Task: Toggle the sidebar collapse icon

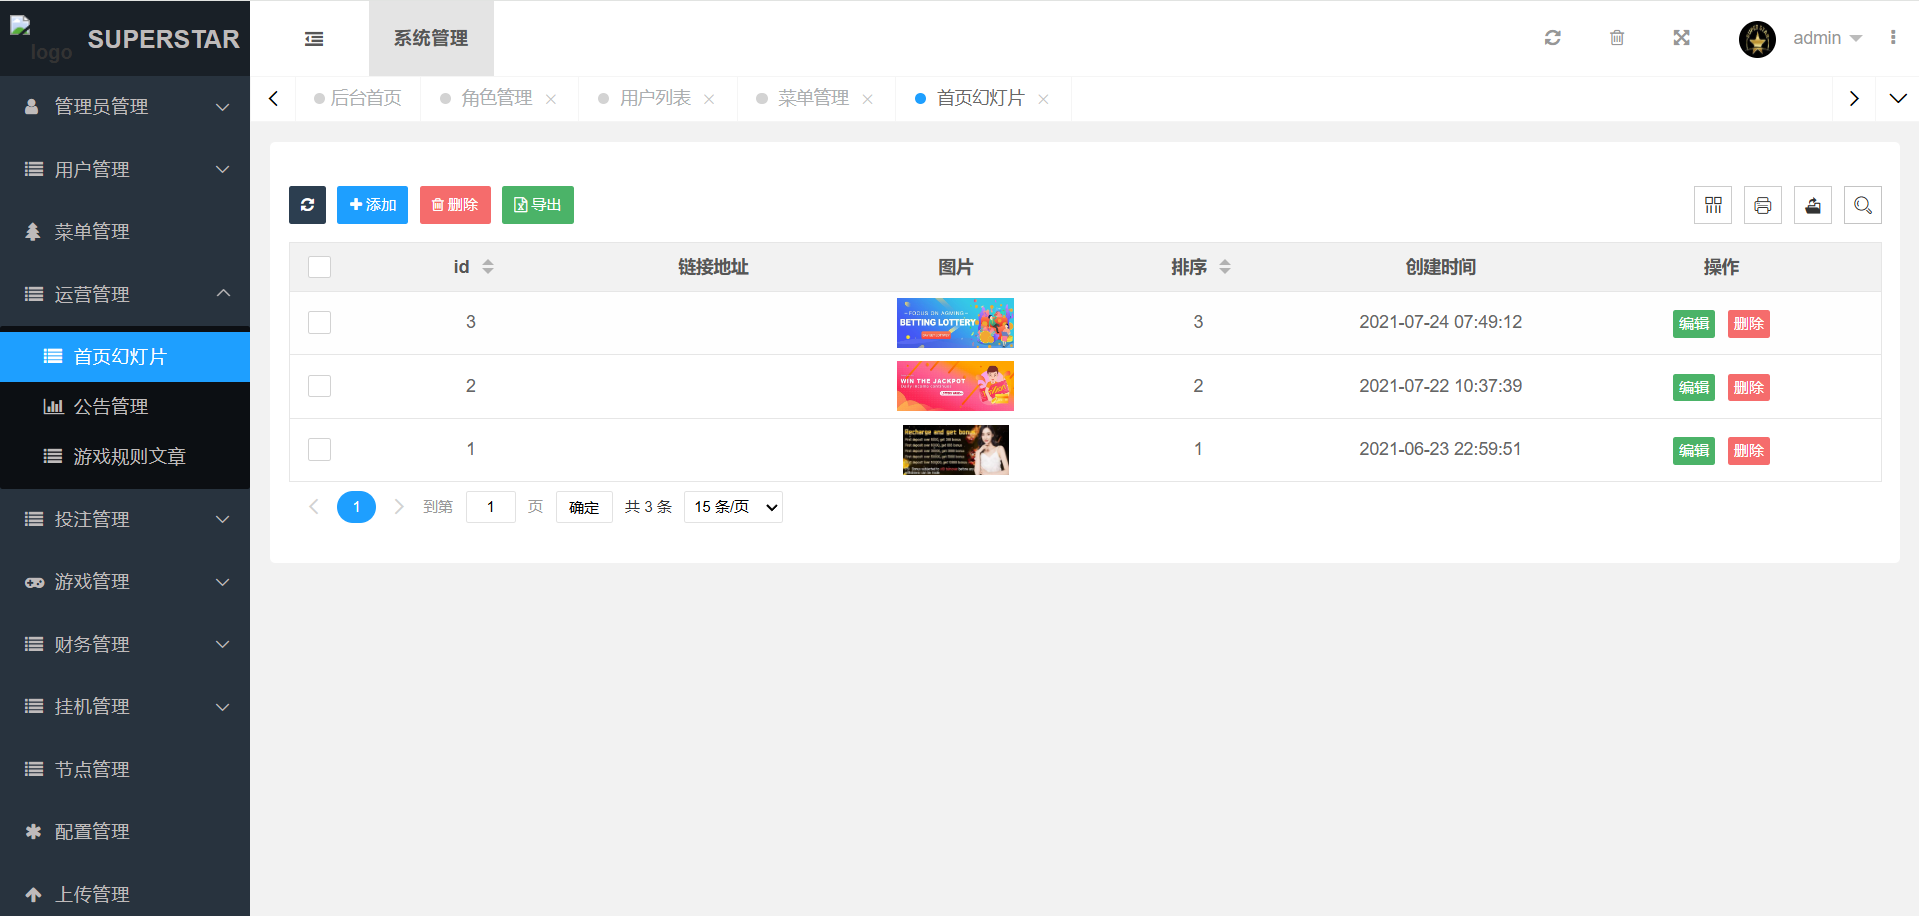Action: pos(314,39)
